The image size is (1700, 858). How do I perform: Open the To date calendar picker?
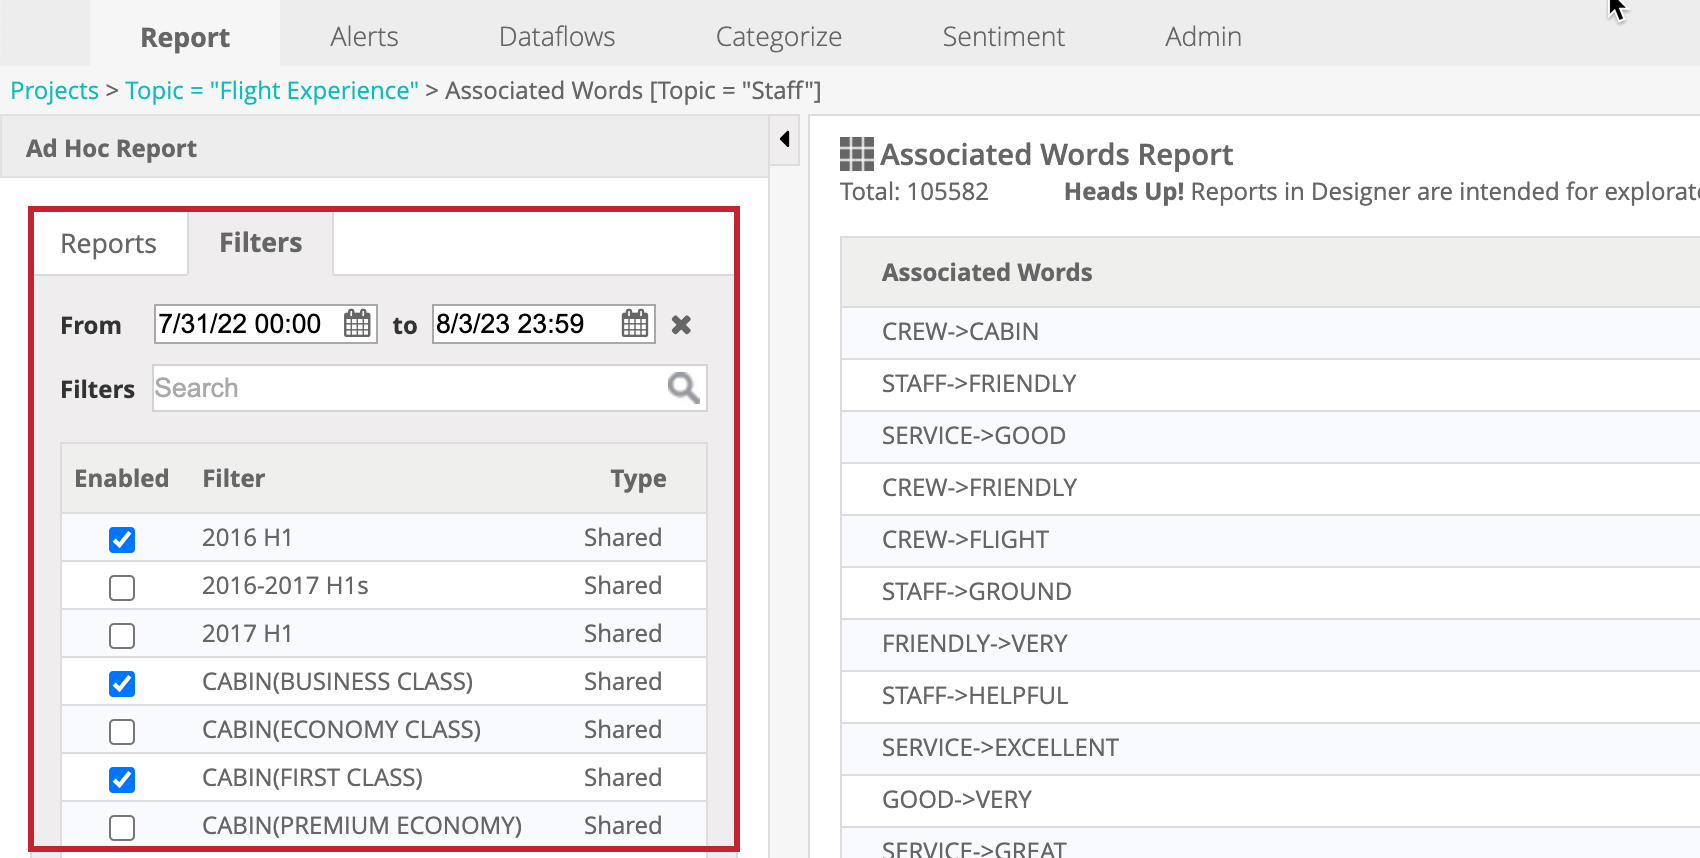coord(635,324)
